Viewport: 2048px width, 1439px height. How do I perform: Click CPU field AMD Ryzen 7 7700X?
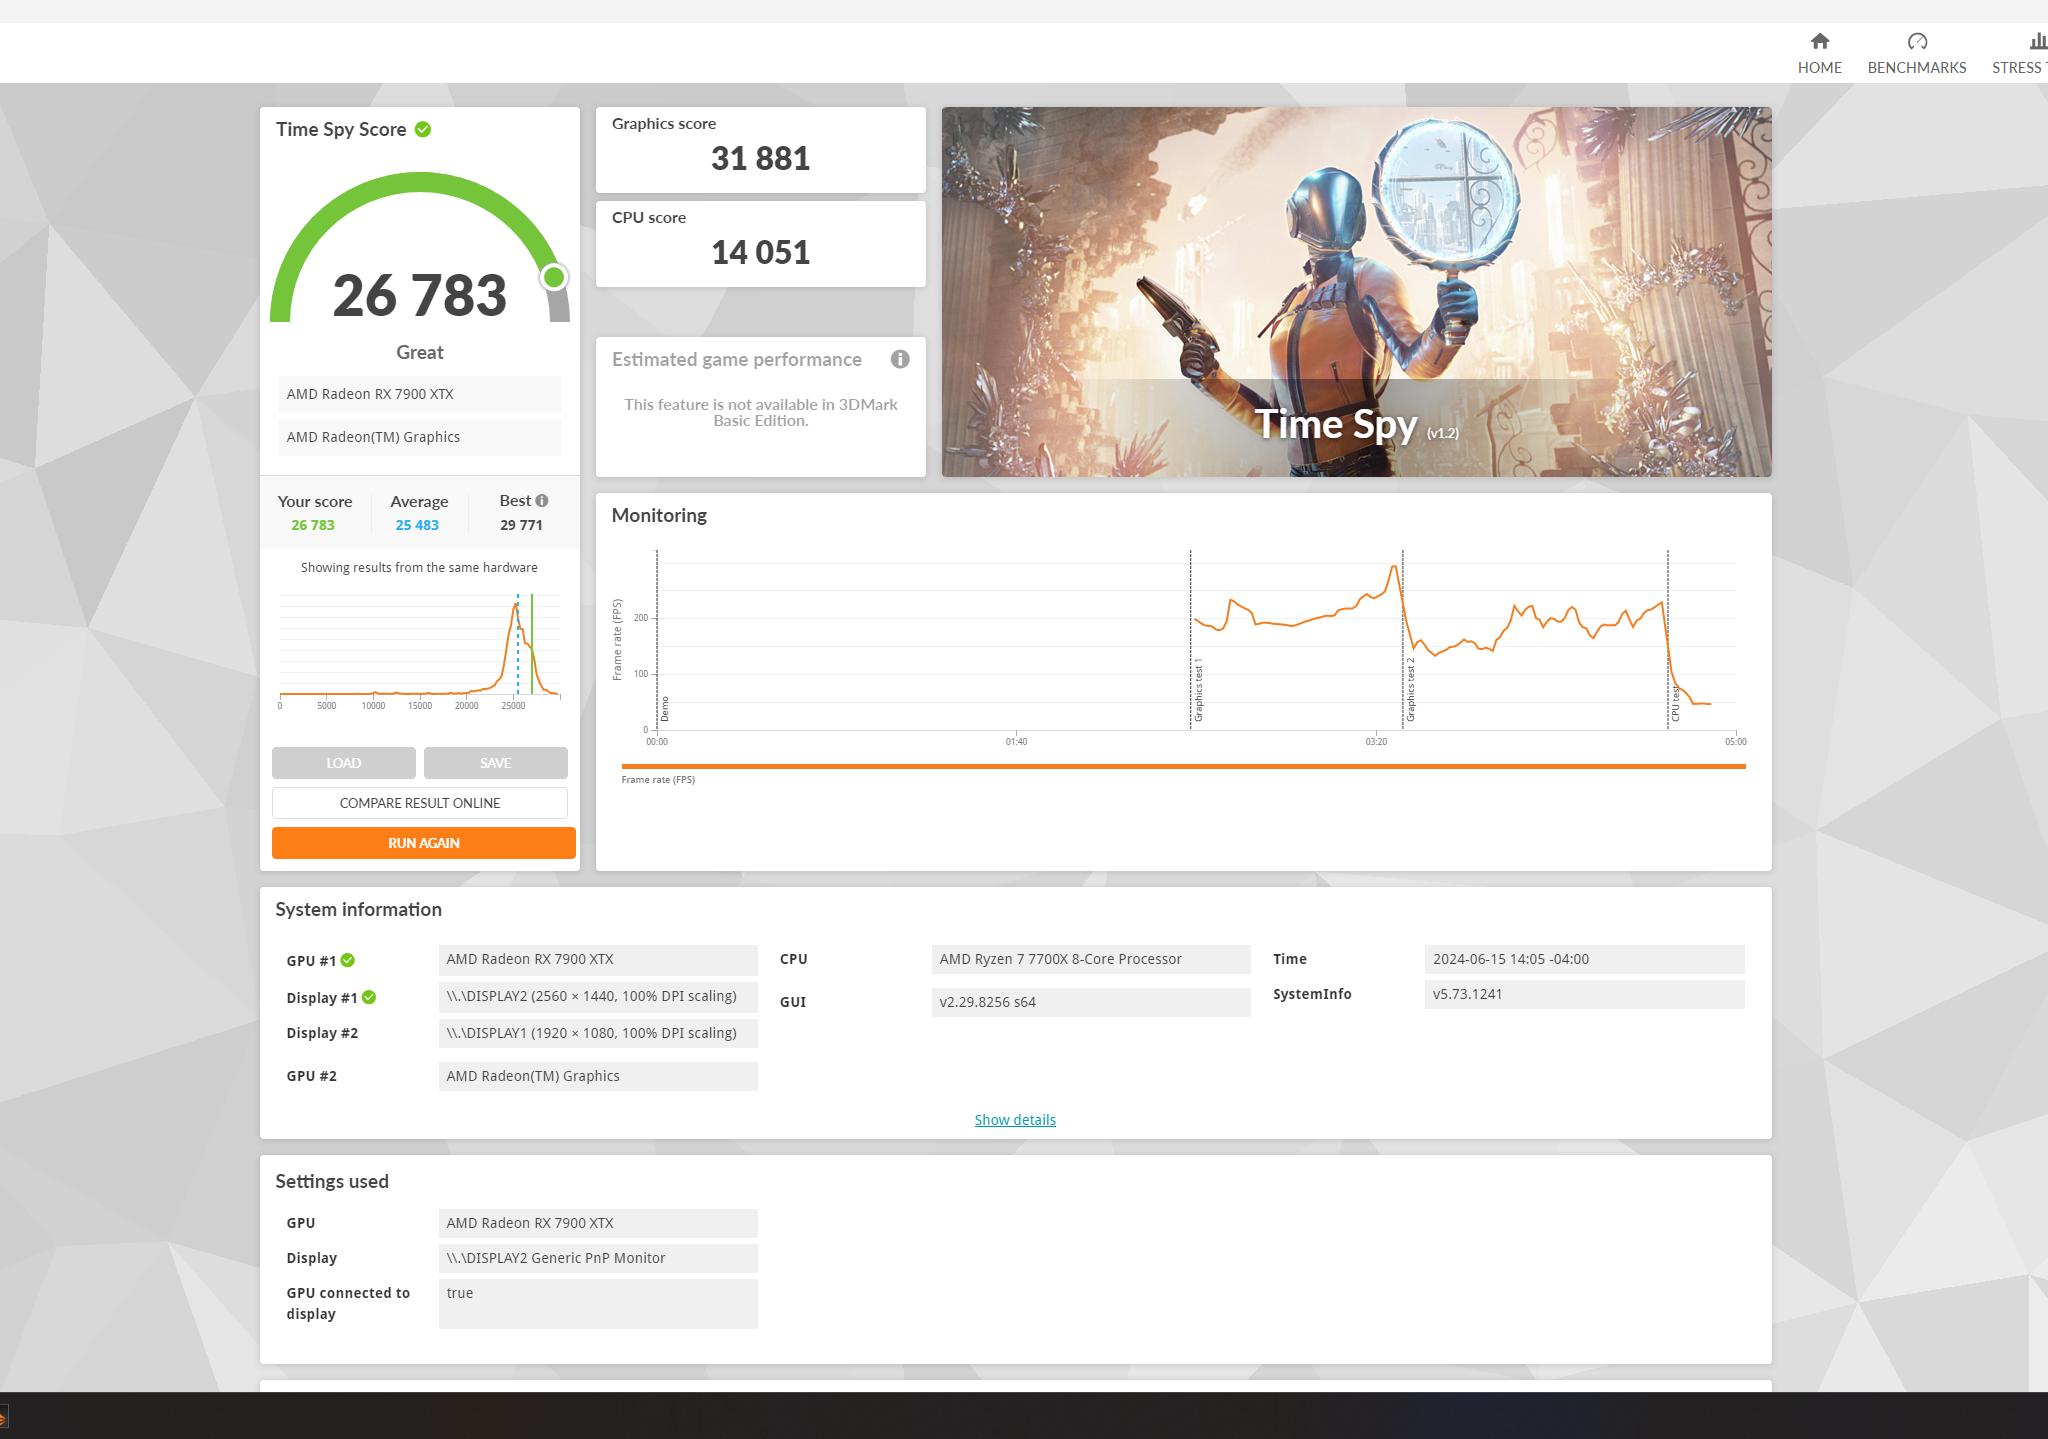(1091, 960)
